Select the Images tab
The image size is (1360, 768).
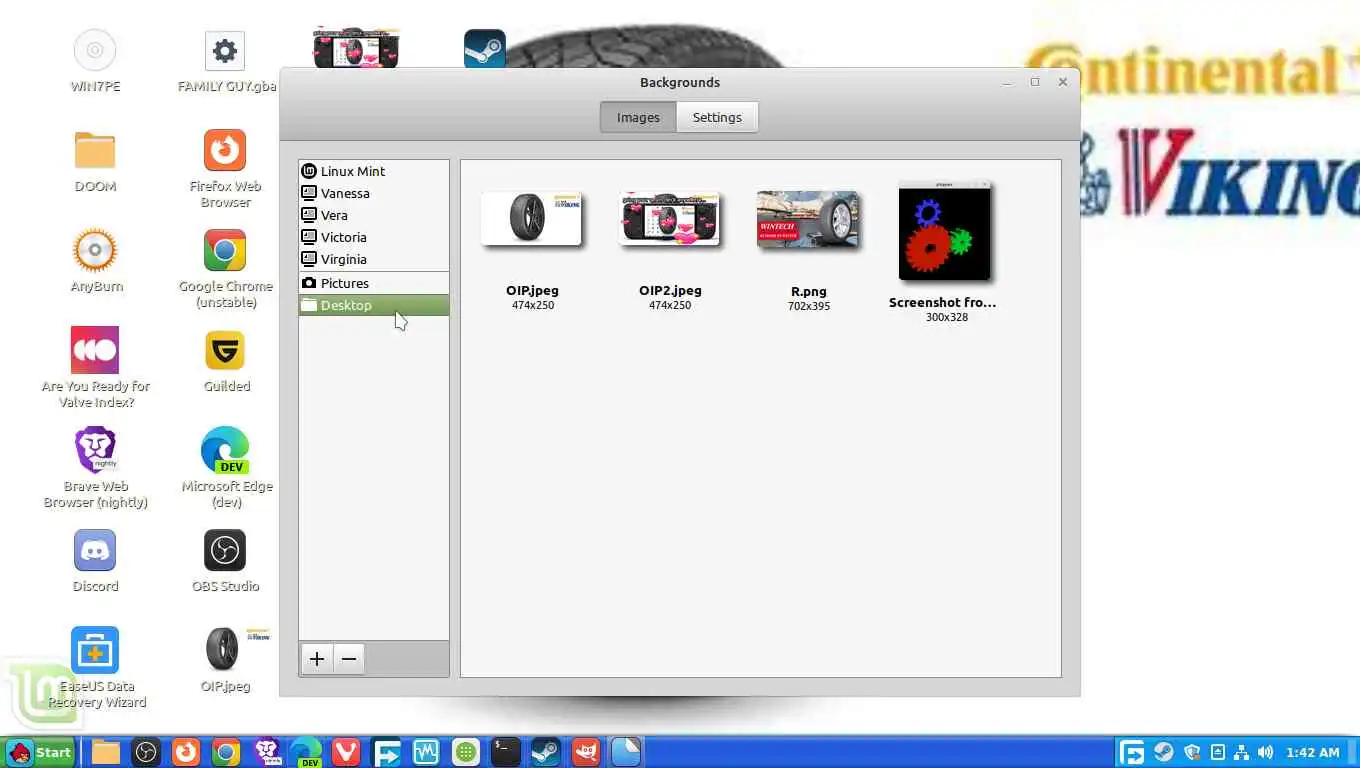(638, 117)
